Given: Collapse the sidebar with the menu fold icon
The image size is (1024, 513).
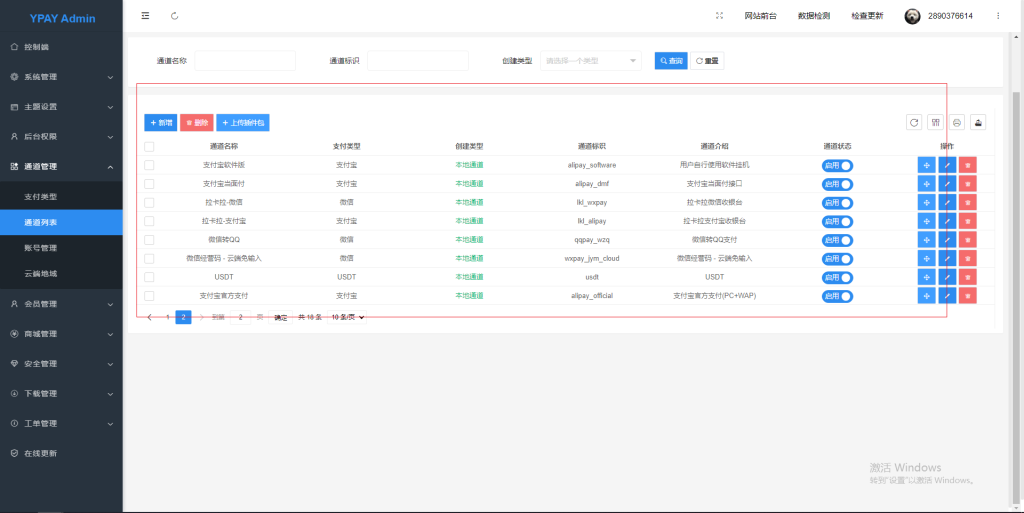Looking at the screenshot, I should pyautogui.click(x=145, y=16).
